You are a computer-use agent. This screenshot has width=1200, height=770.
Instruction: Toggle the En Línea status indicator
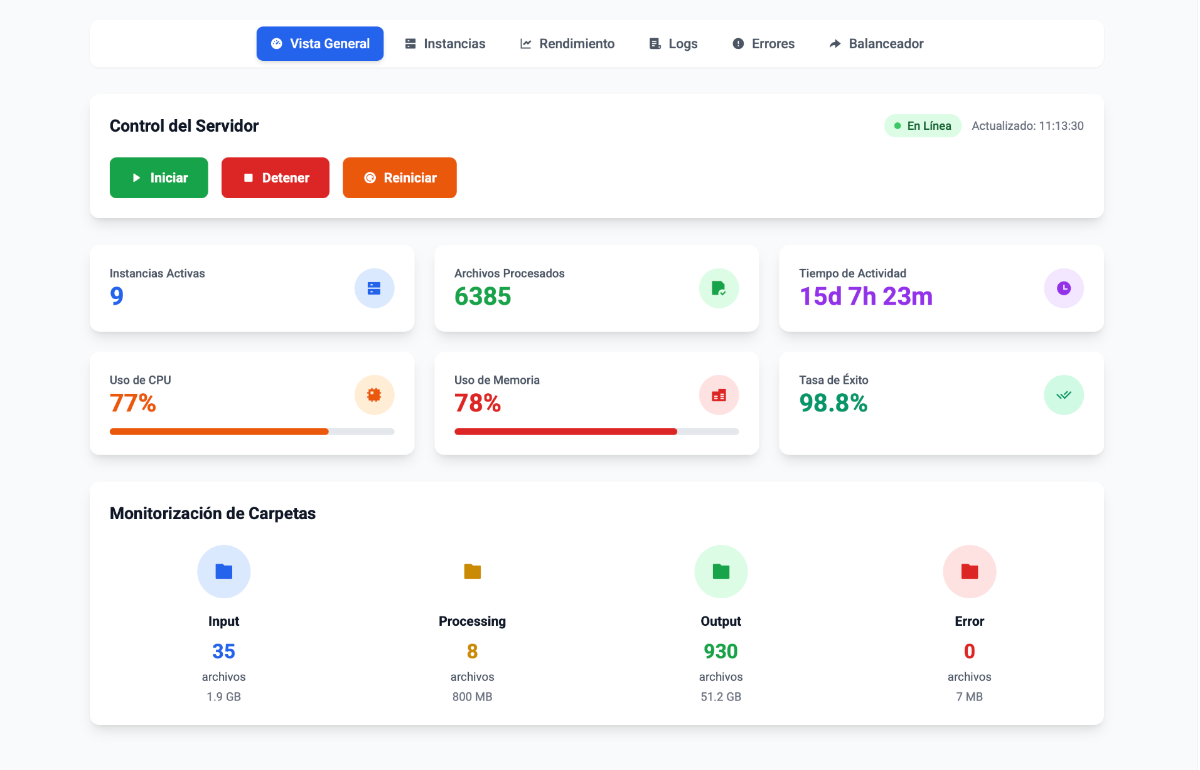[x=921, y=125]
